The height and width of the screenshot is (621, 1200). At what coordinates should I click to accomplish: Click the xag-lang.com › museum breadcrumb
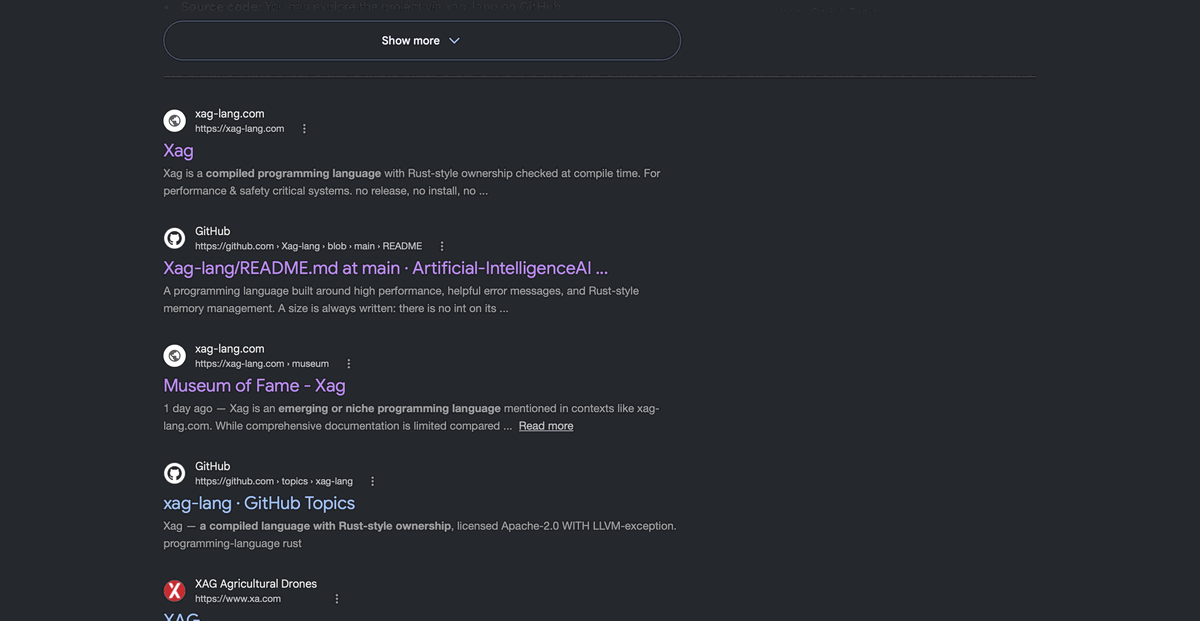262,364
